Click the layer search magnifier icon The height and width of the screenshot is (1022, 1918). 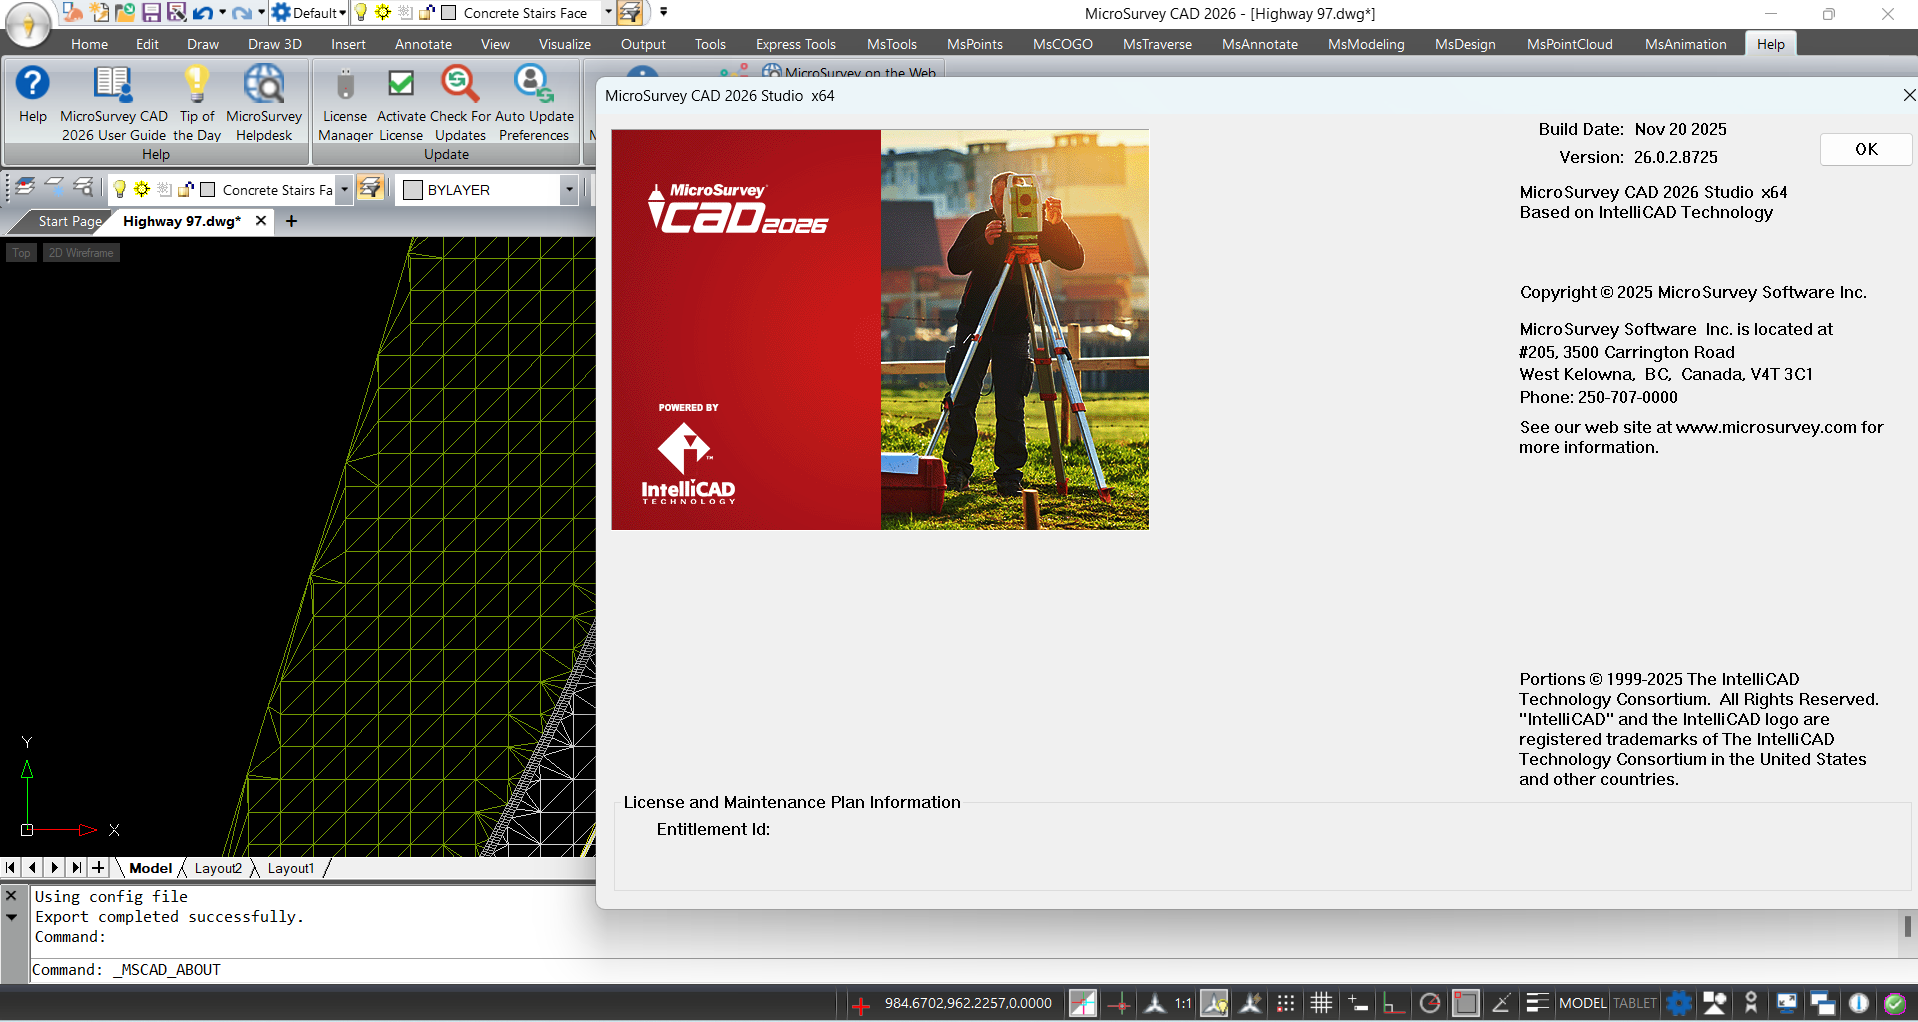83,189
